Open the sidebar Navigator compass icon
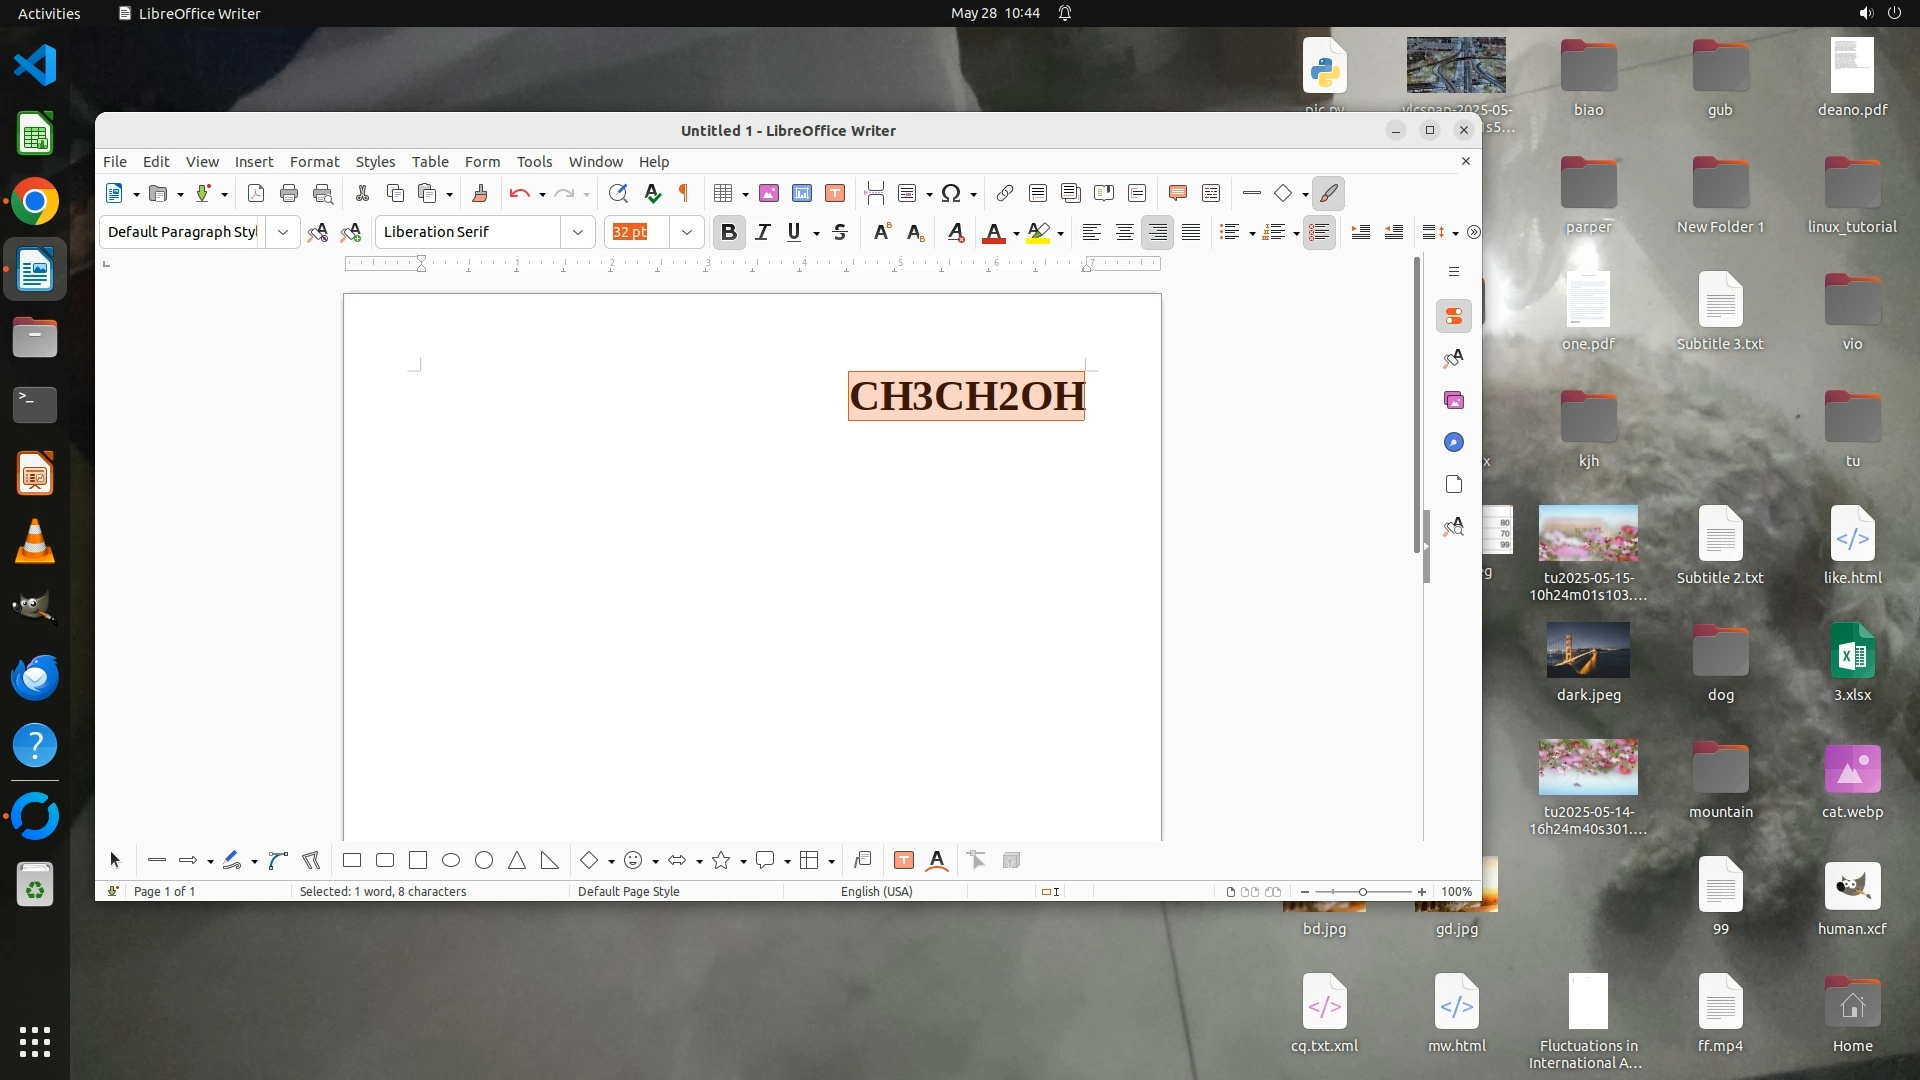 pos(1454,442)
